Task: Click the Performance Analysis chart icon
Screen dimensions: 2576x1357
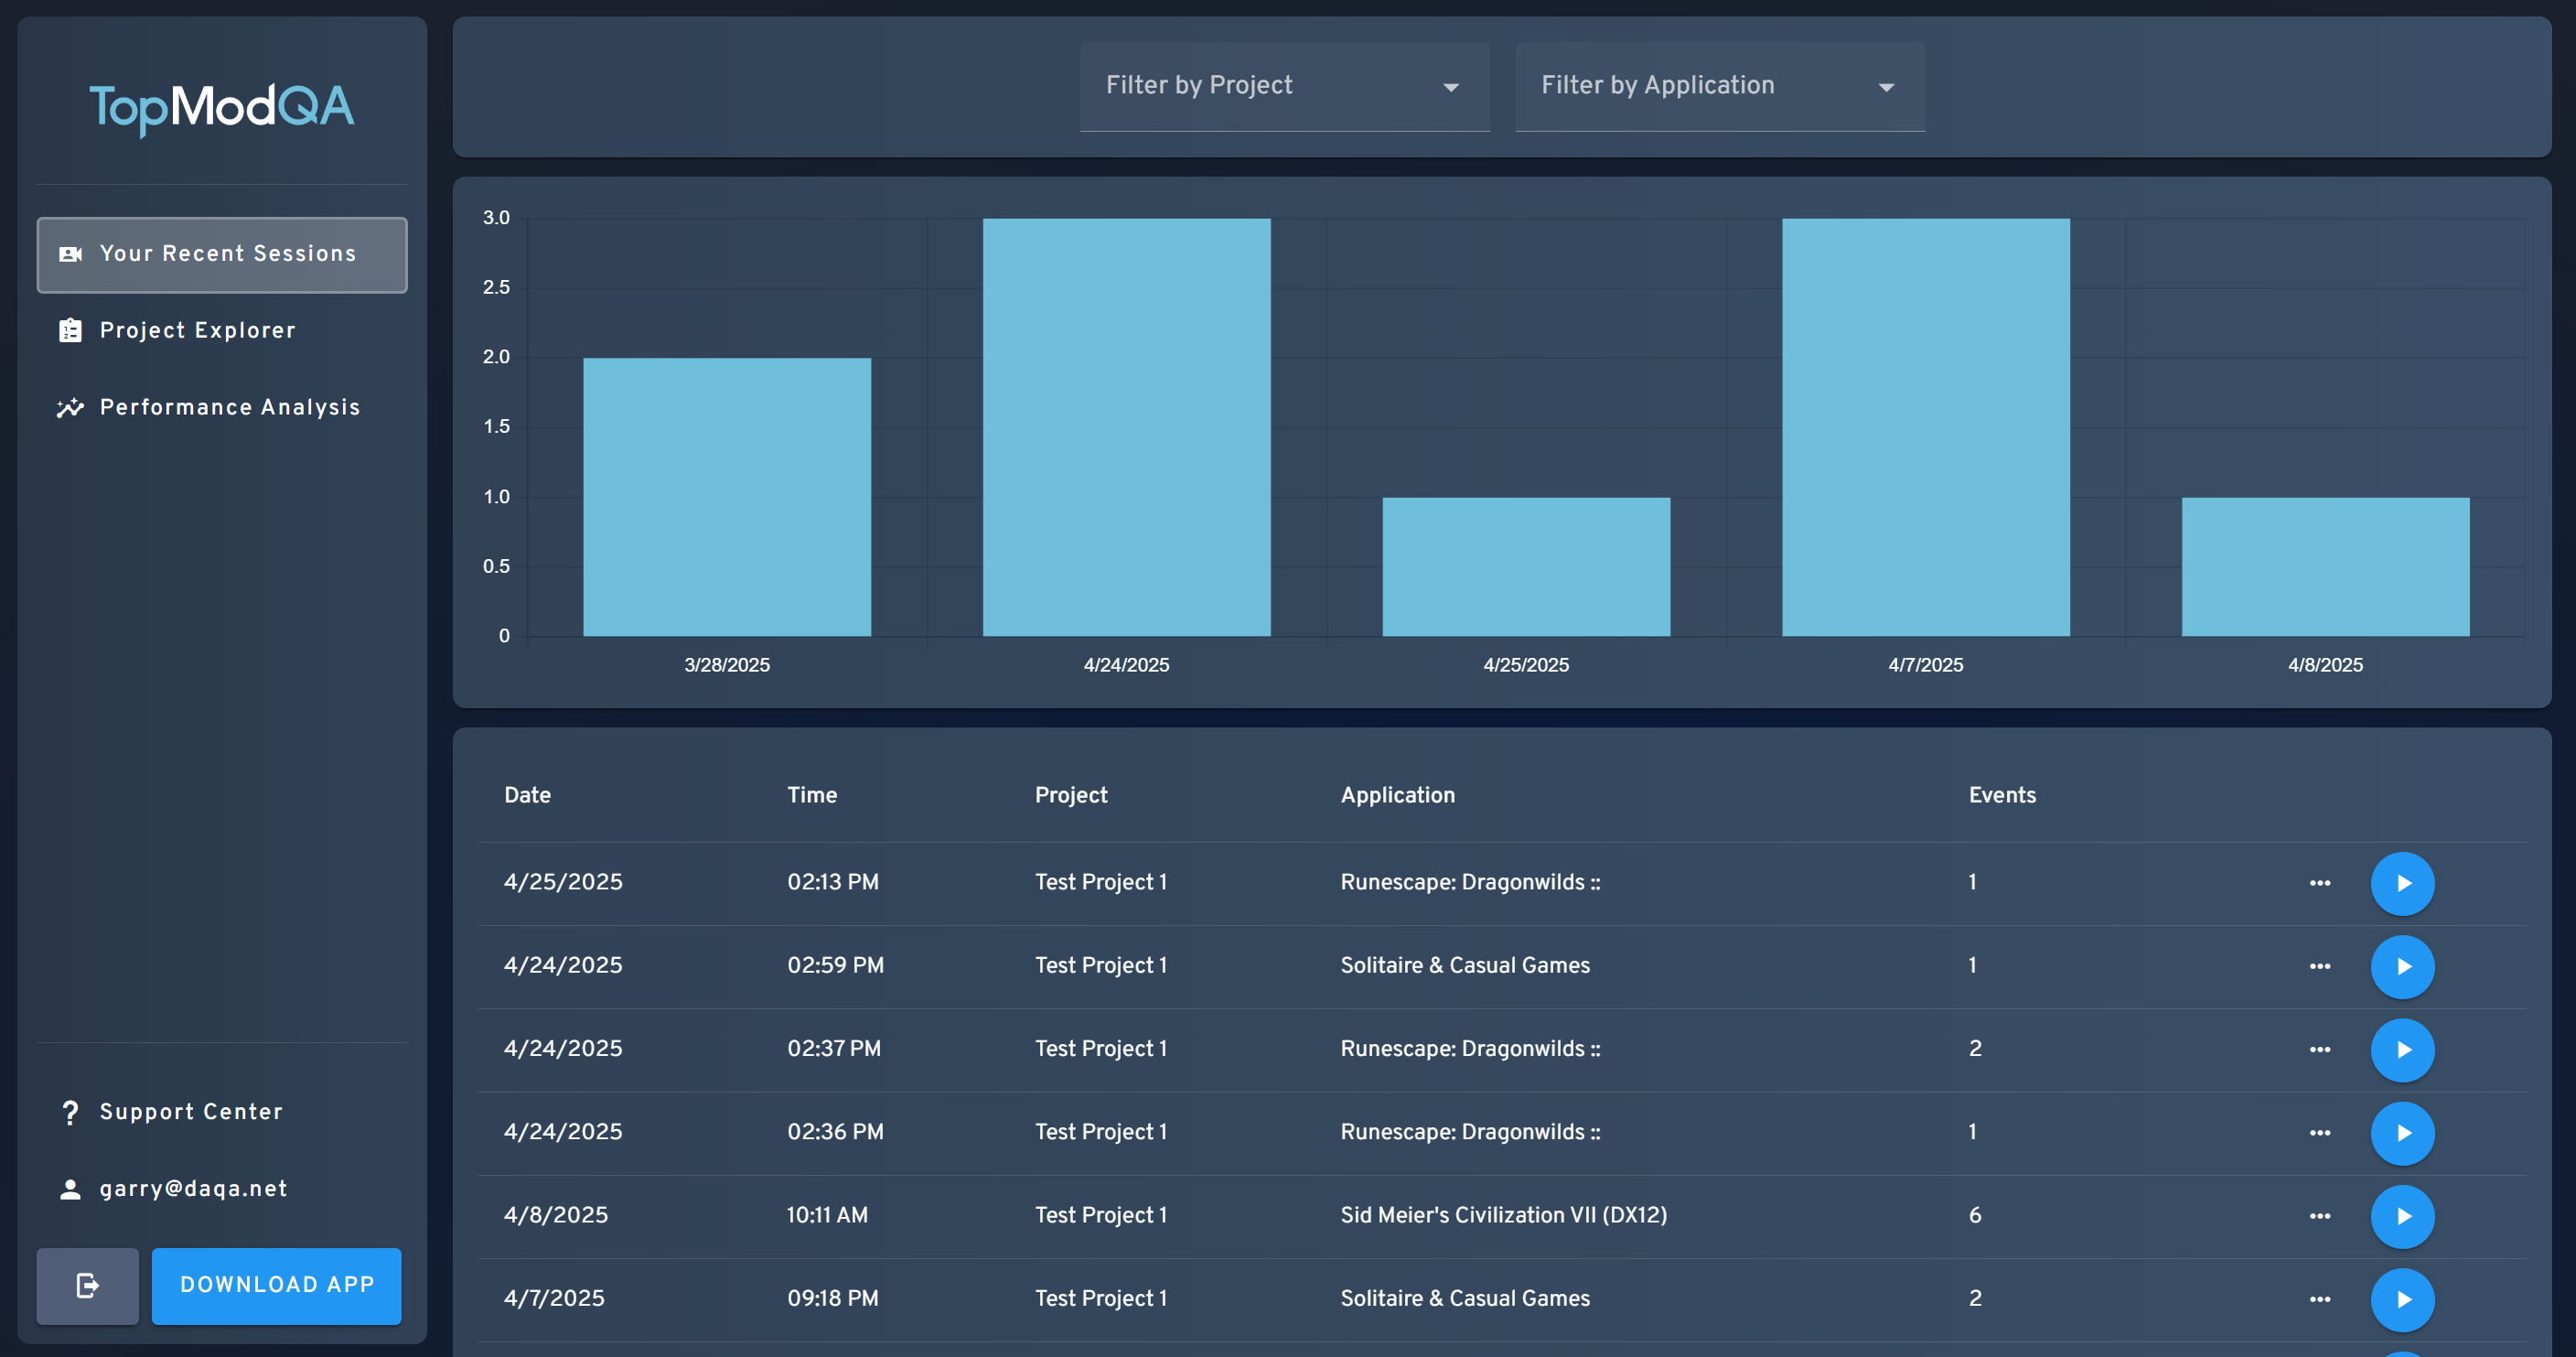Action: tap(70, 408)
